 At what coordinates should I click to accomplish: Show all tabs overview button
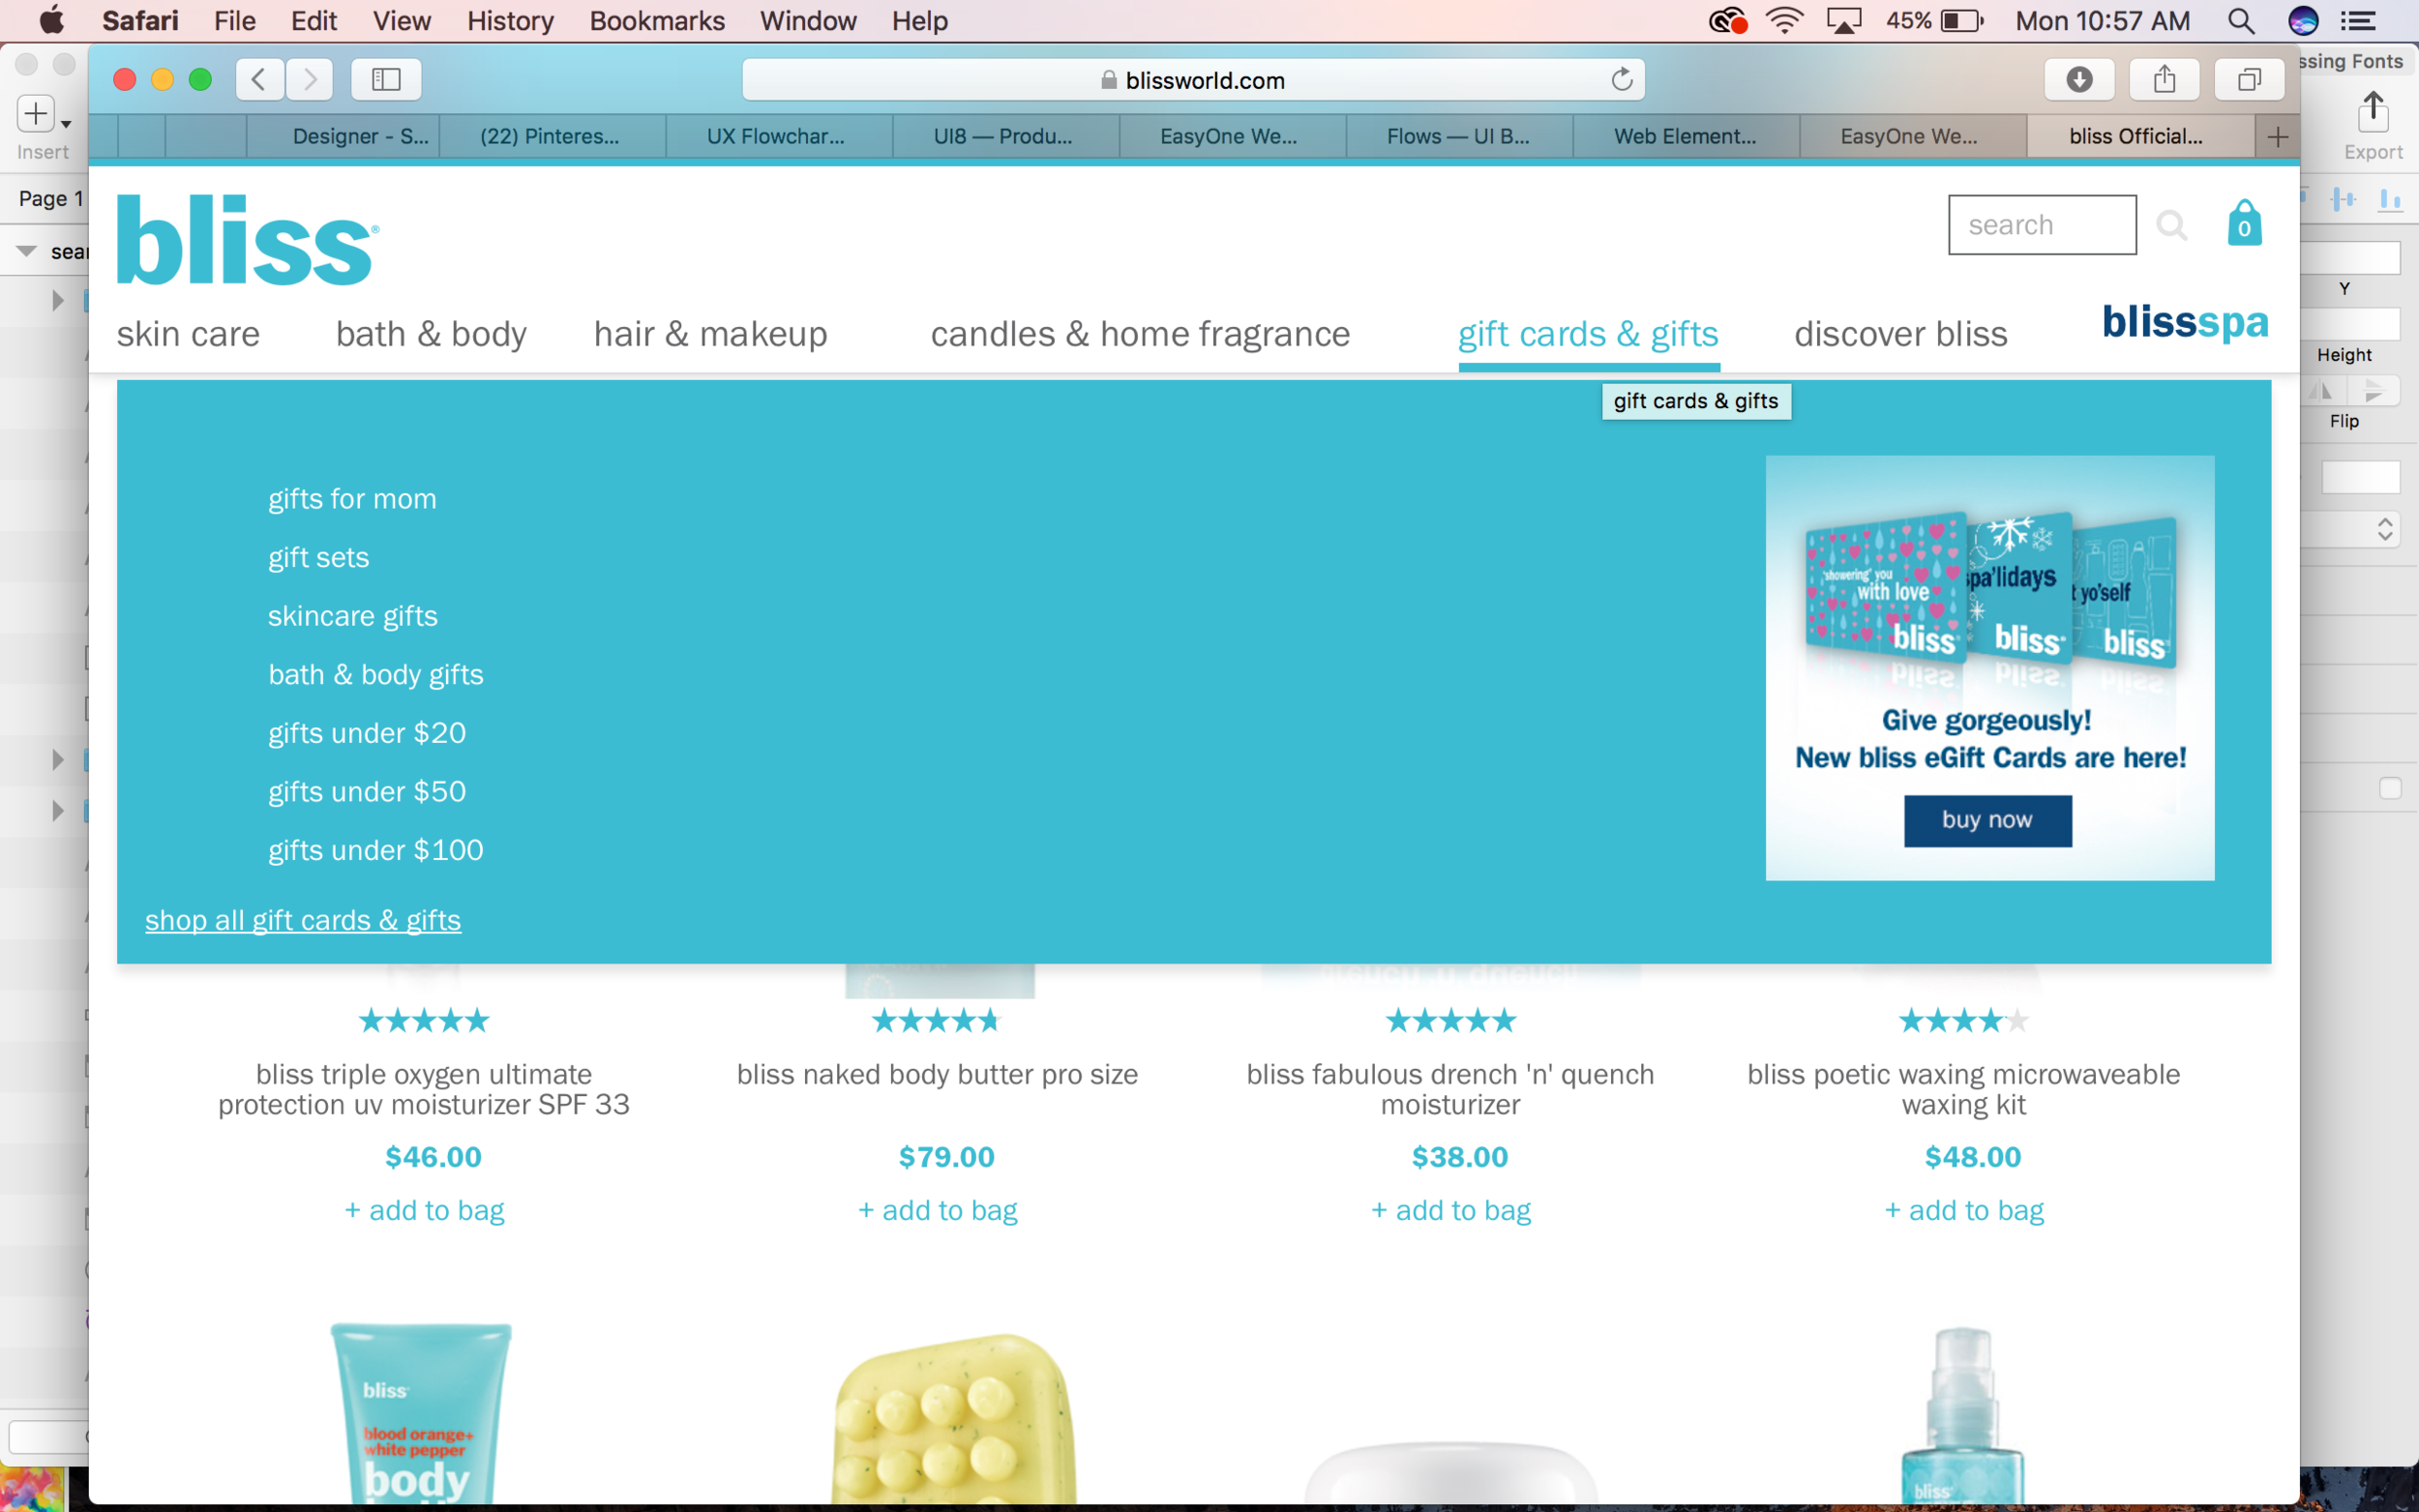click(2249, 79)
